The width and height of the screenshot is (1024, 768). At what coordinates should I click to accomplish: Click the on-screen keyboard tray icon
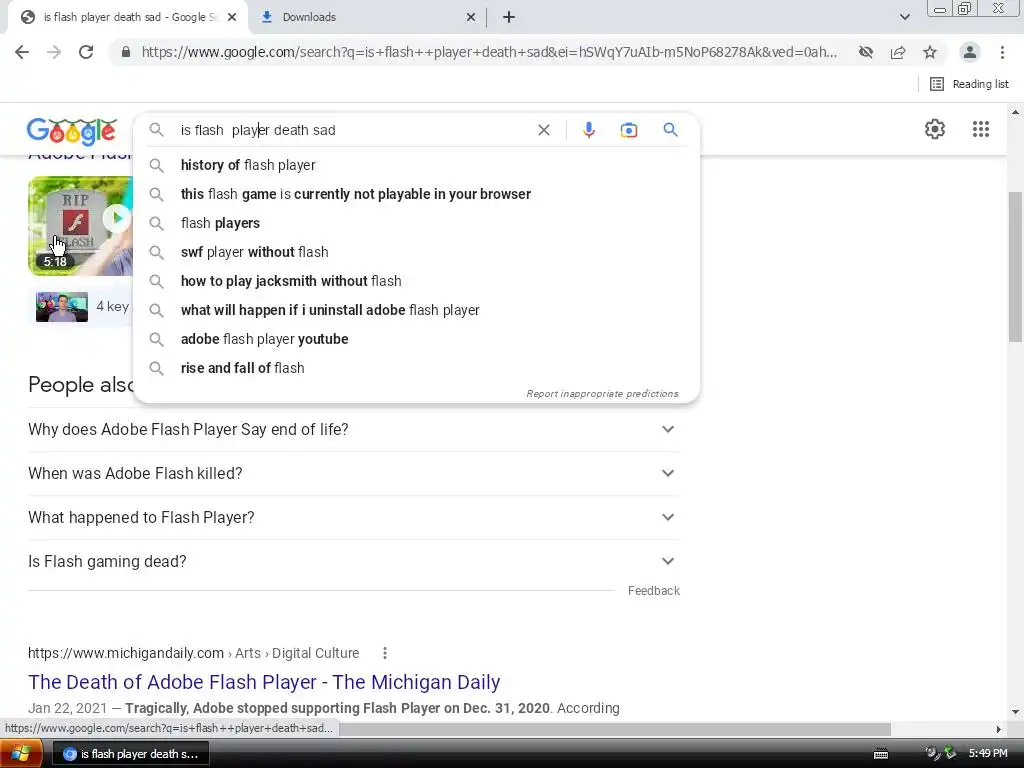click(880, 754)
